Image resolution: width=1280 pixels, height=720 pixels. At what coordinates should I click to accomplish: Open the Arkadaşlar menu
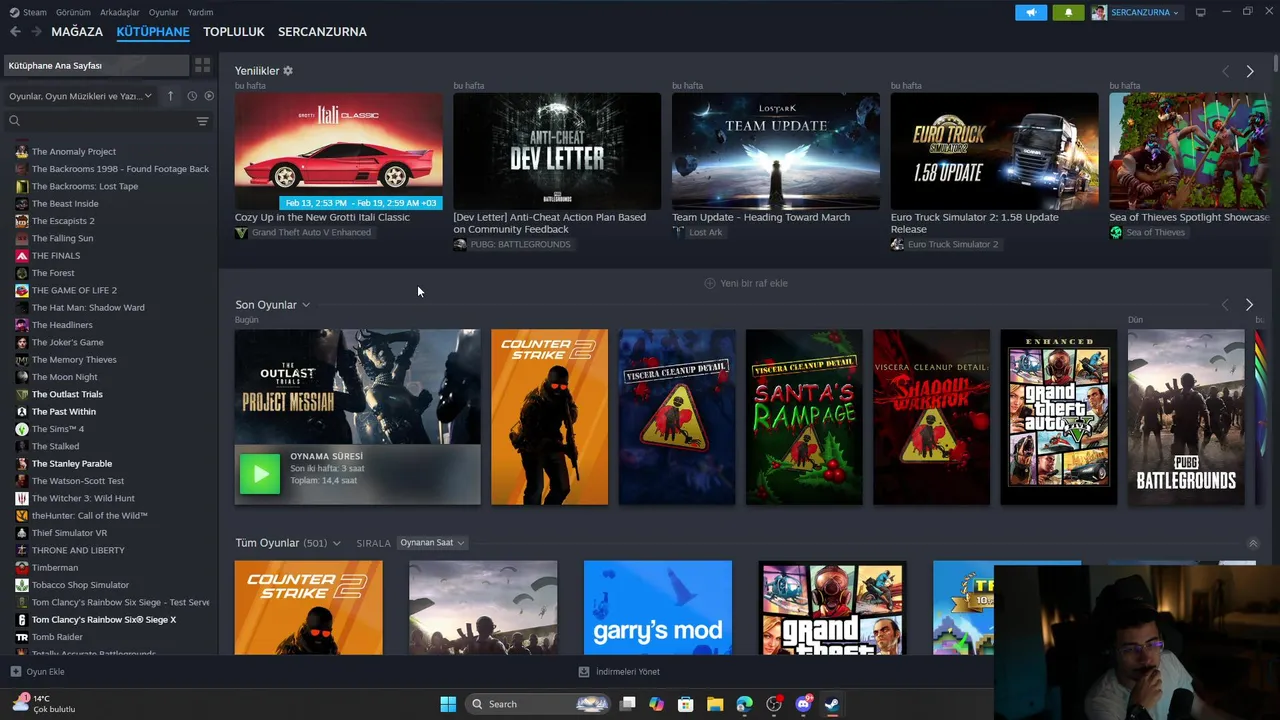(120, 12)
